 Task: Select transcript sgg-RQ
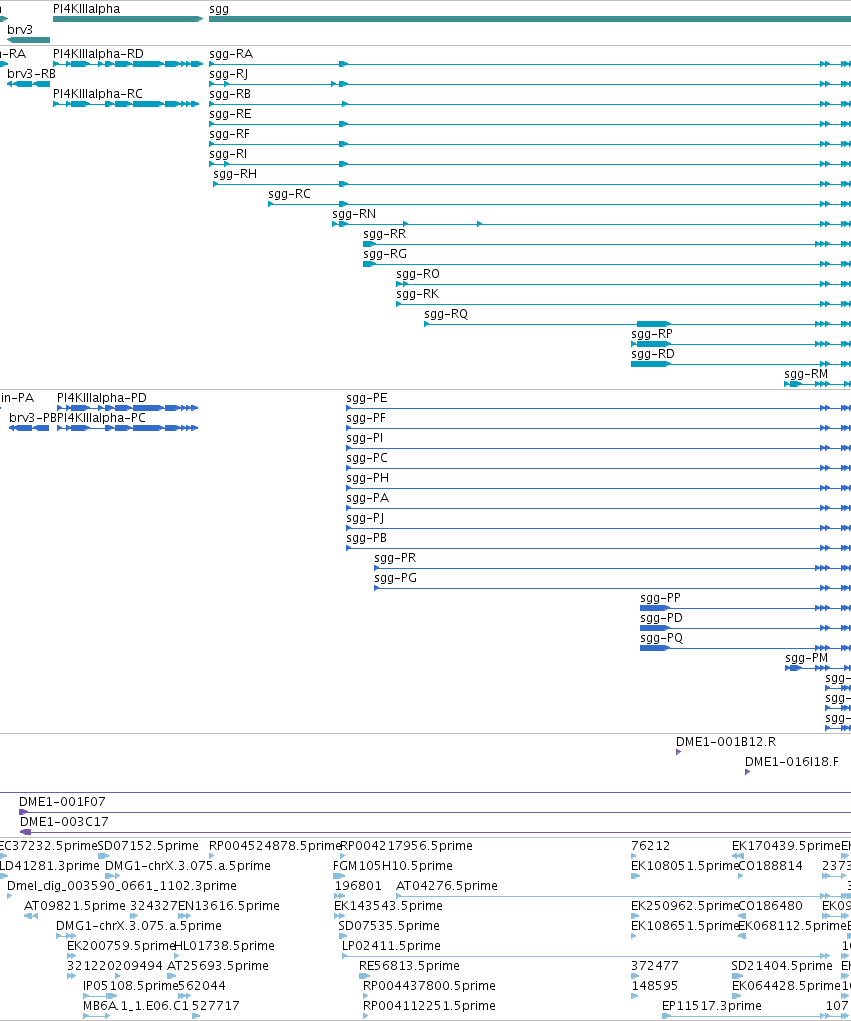(x=637, y=324)
